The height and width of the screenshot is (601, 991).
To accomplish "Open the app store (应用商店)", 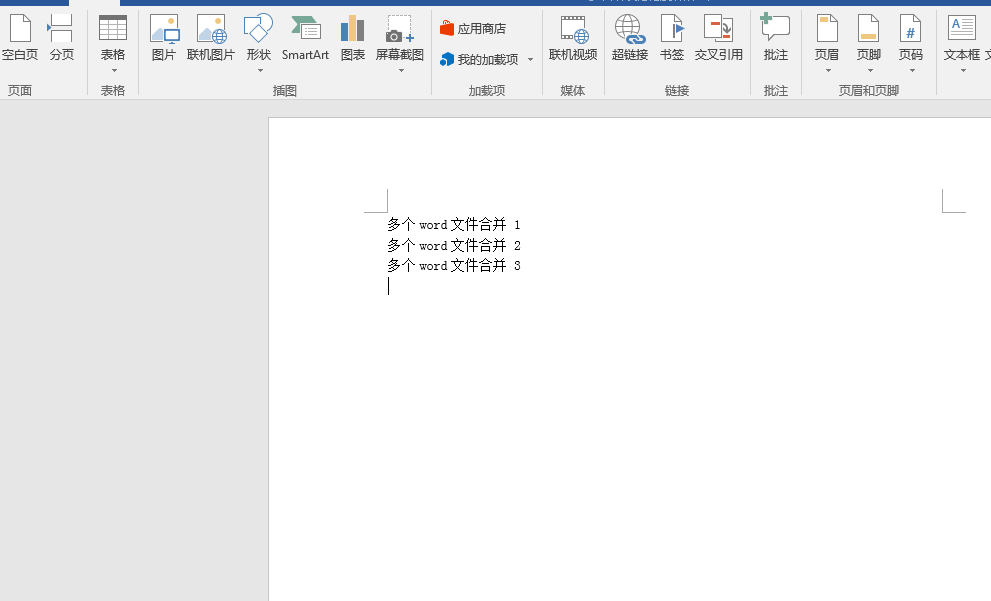I will tap(473, 28).
